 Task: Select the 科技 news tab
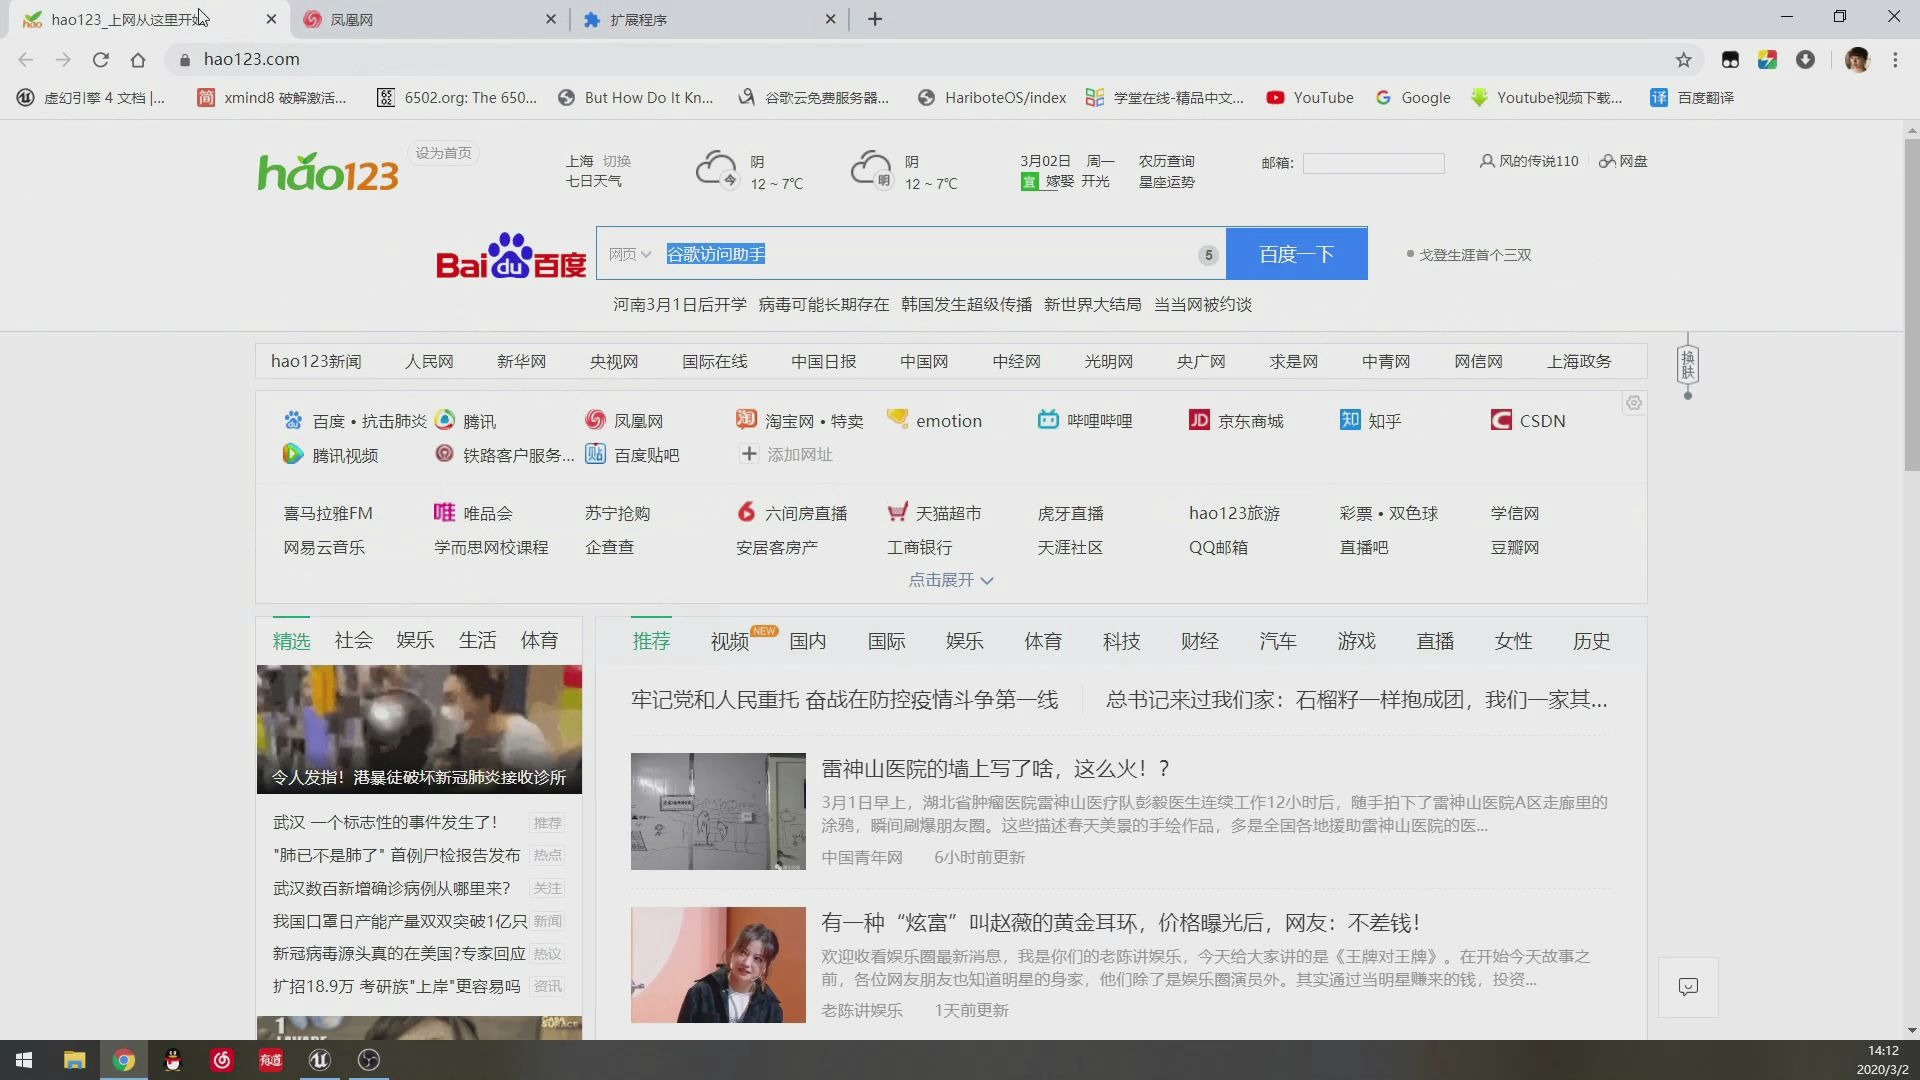[x=1122, y=641]
